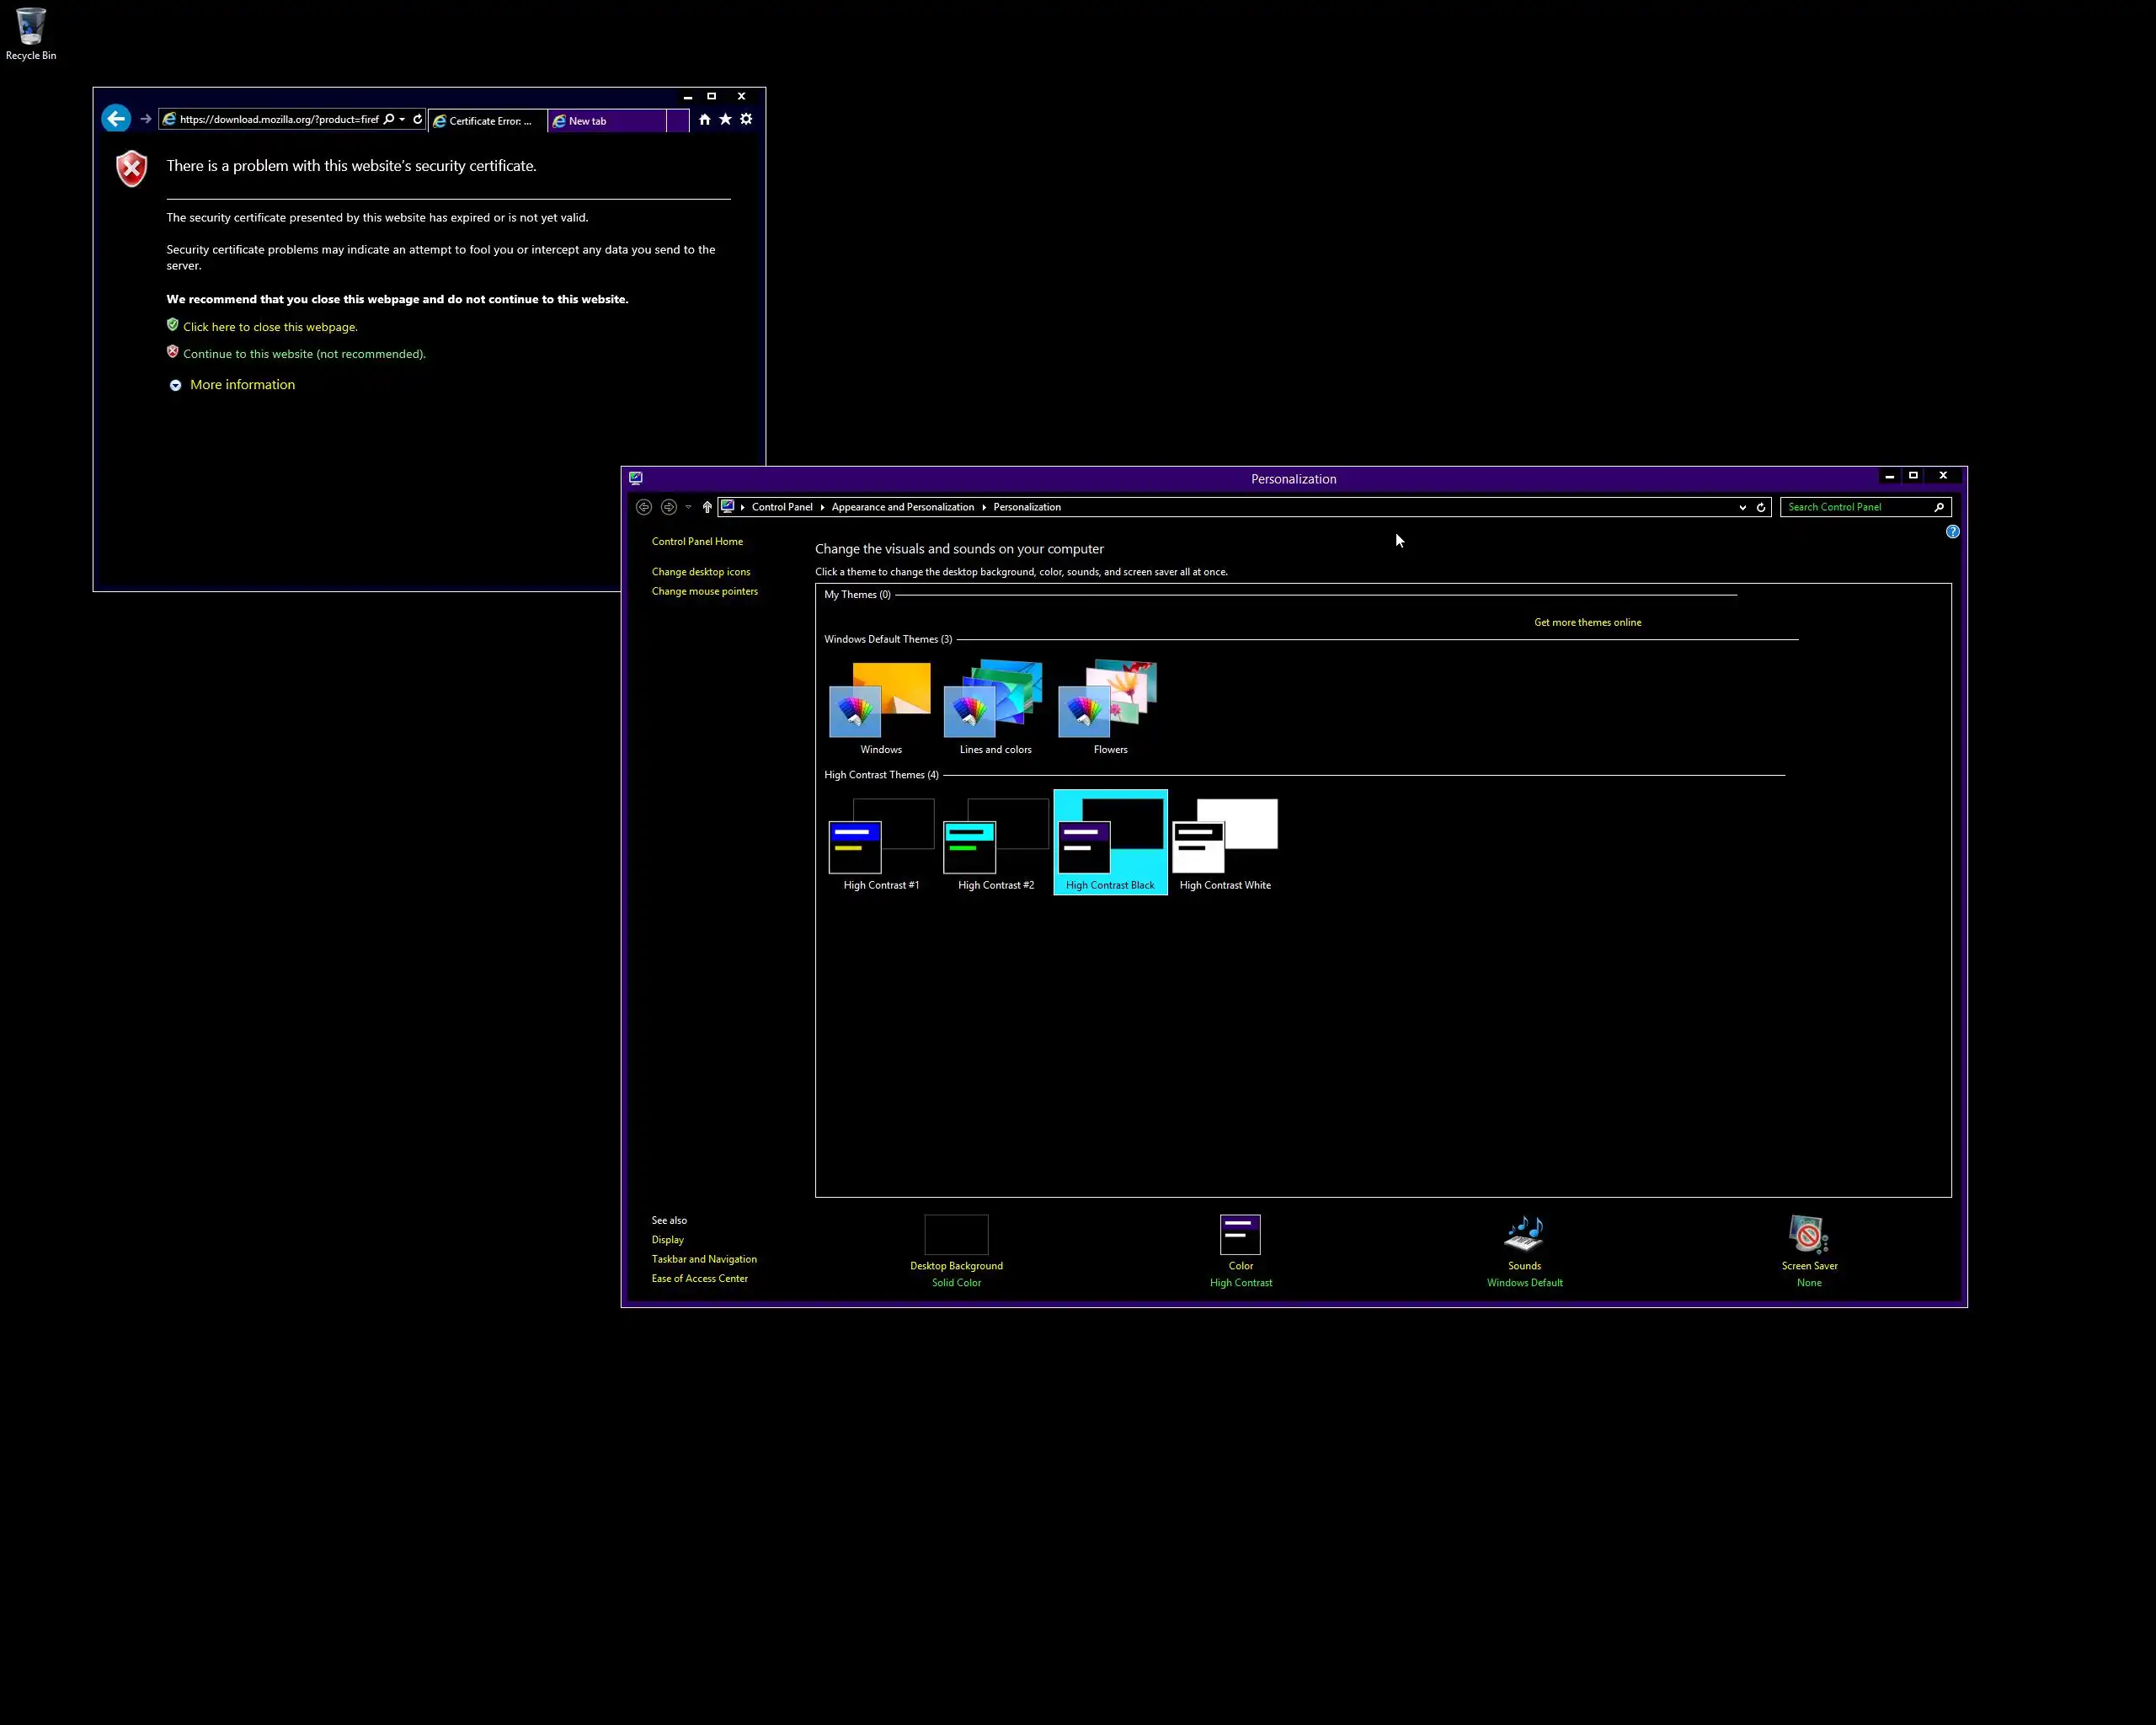Open the IE home page icon
Screen dimensions: 2156x1725
coord(704,119)
